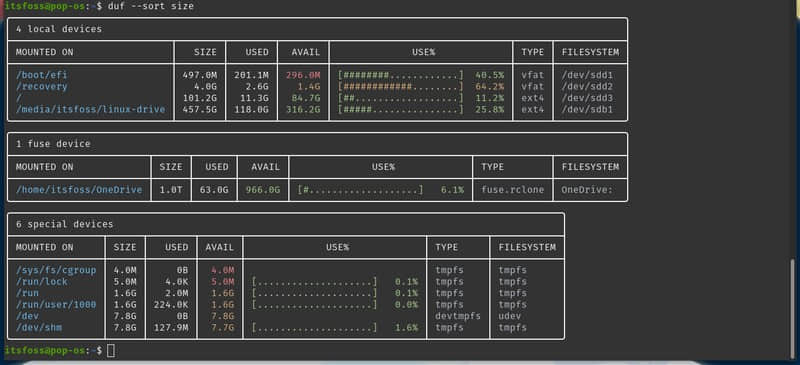Click the /dev/sdb1 filesystem entry
This screenshot has width=800, height=365.
point(587,110)
